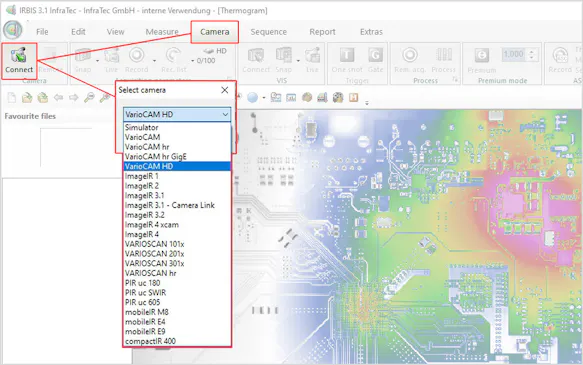Click the Live icon in VIS group

click(312, 56)
